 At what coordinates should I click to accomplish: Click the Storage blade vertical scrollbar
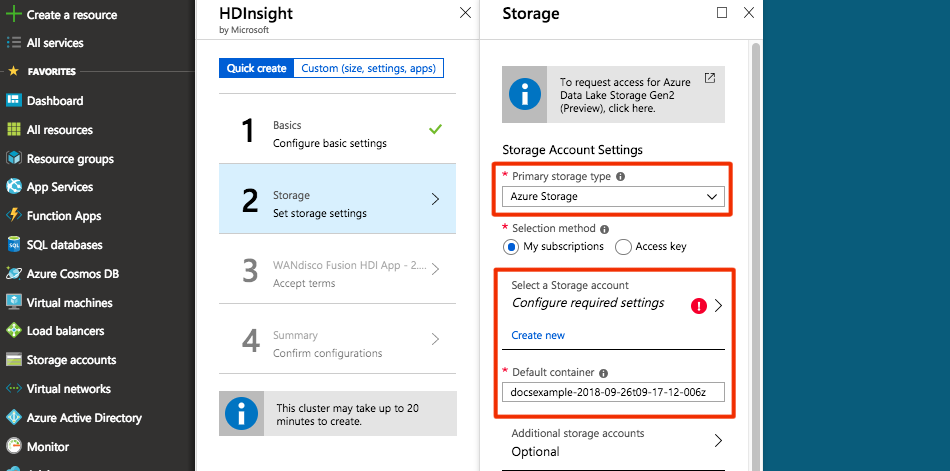(x=756, y=255)
